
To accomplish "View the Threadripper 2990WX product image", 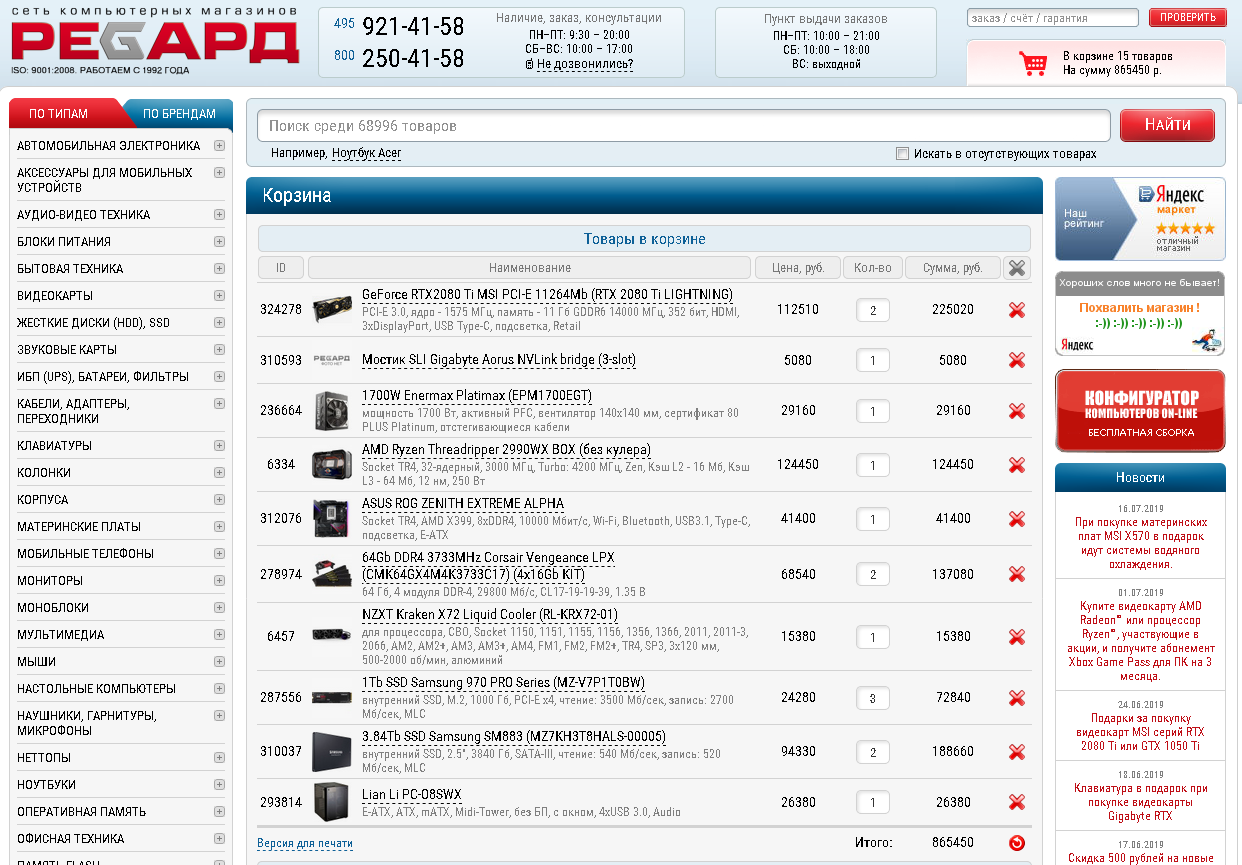I will tap(332, 465).
